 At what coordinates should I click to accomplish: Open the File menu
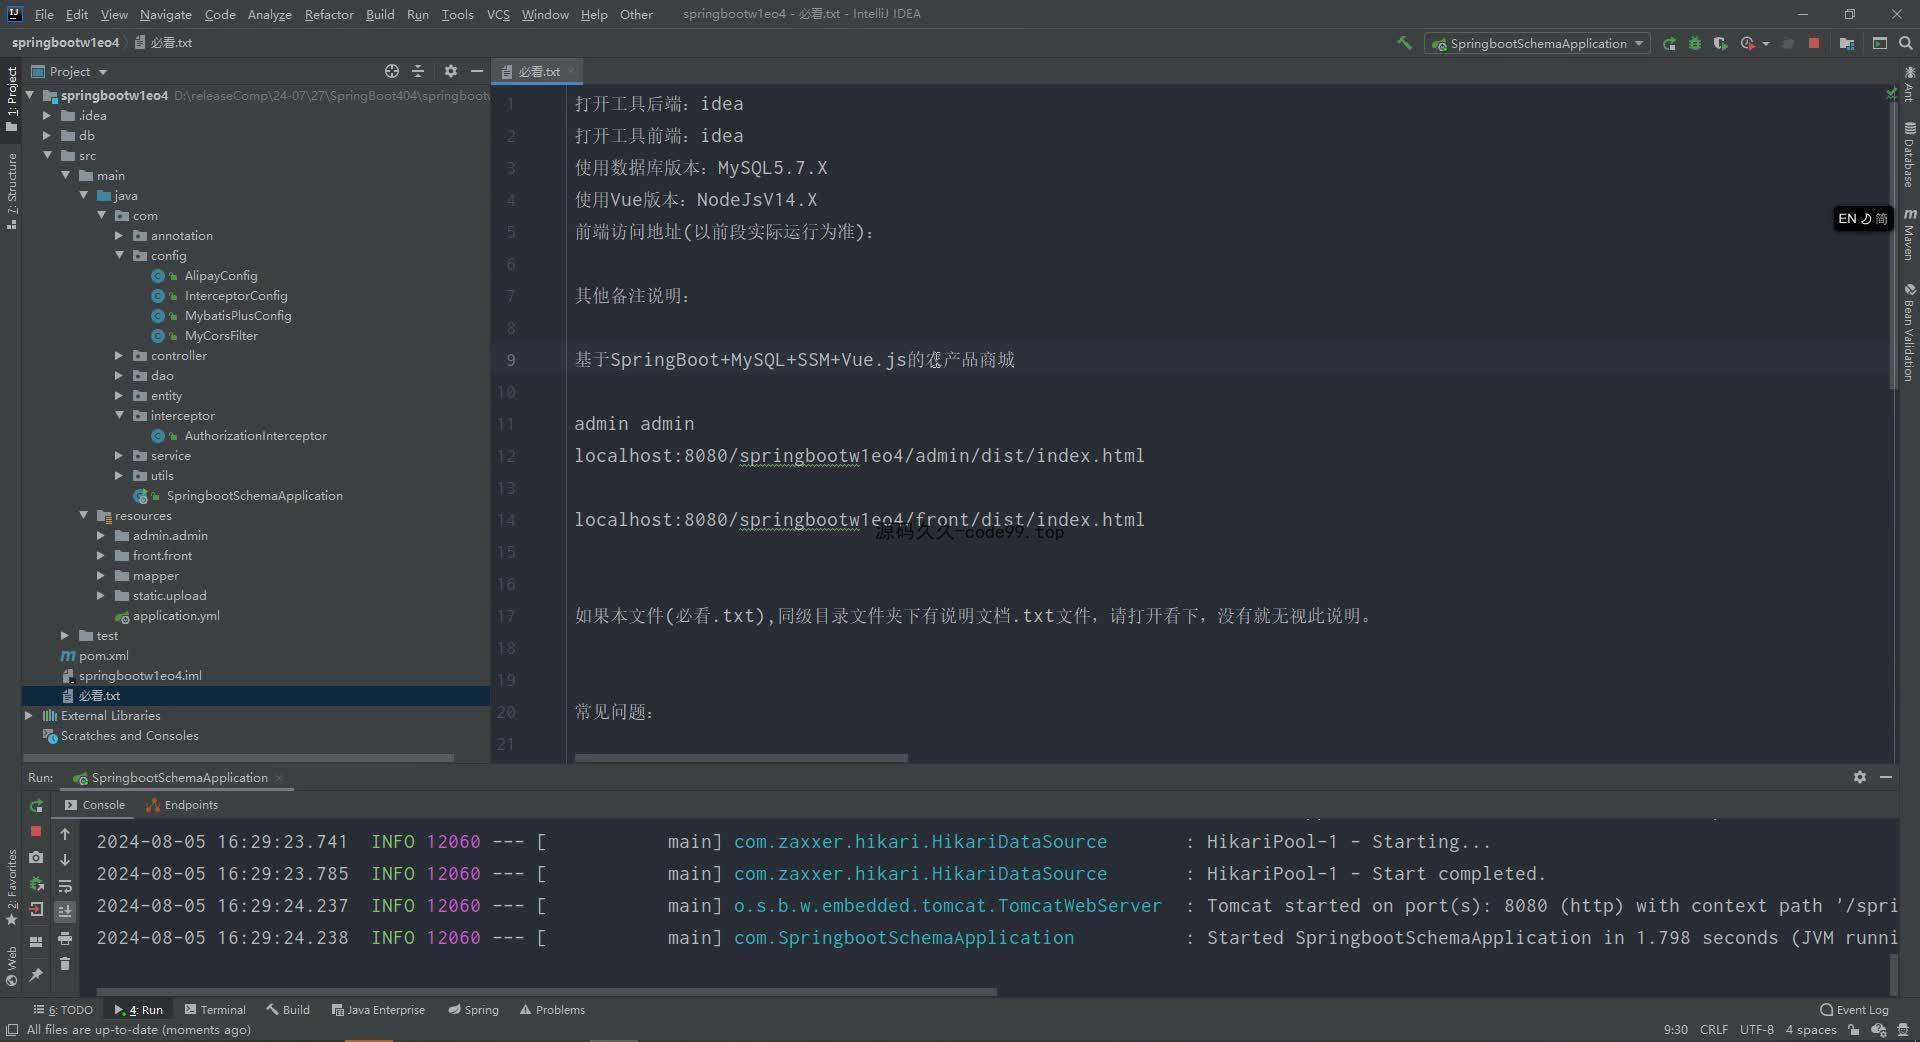point(44,14)
